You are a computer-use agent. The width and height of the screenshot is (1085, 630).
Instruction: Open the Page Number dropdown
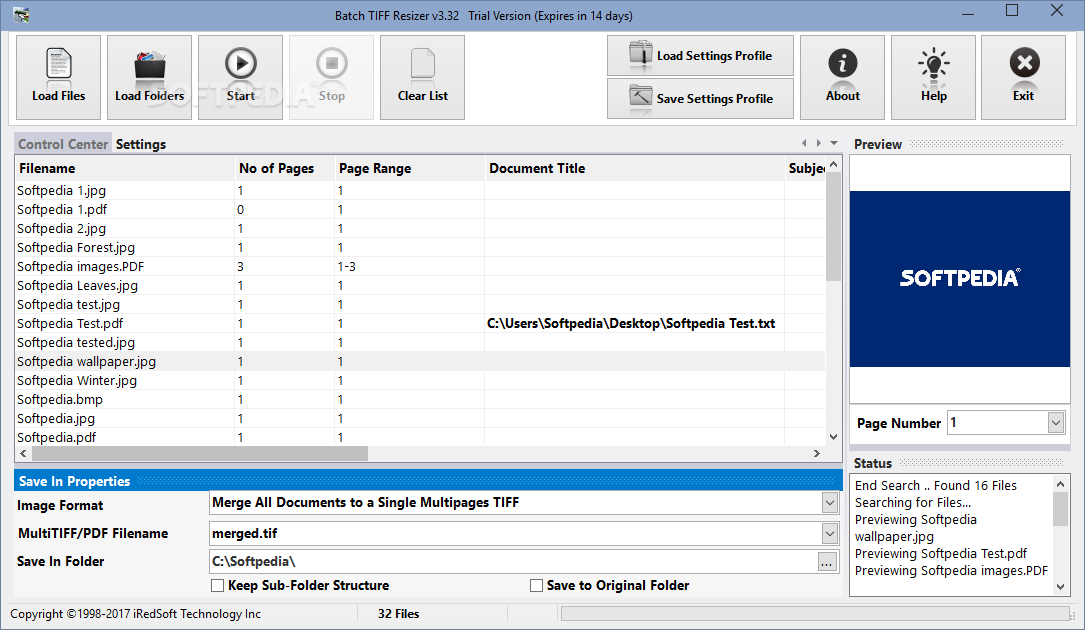(x=1055, y=422)
